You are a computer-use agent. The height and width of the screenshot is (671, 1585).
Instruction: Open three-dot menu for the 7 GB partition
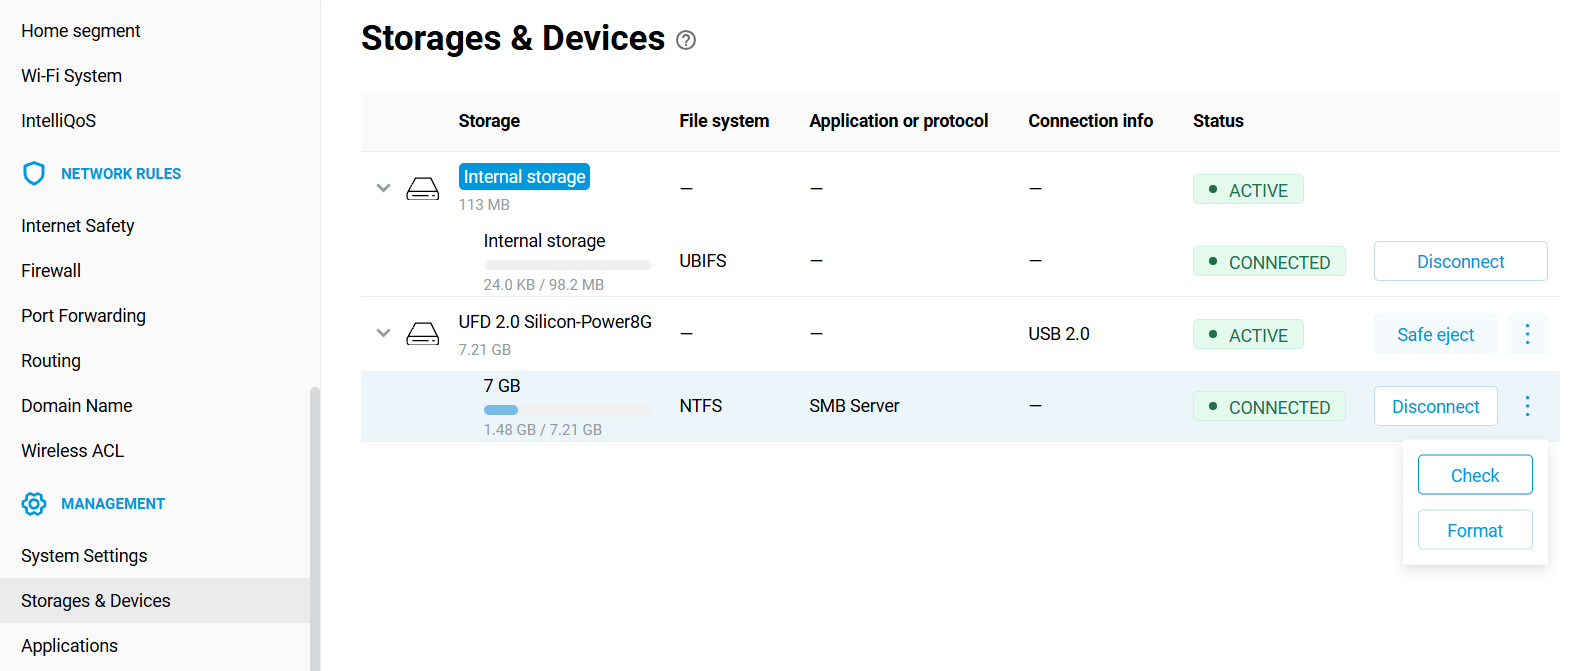[1527, 406]
